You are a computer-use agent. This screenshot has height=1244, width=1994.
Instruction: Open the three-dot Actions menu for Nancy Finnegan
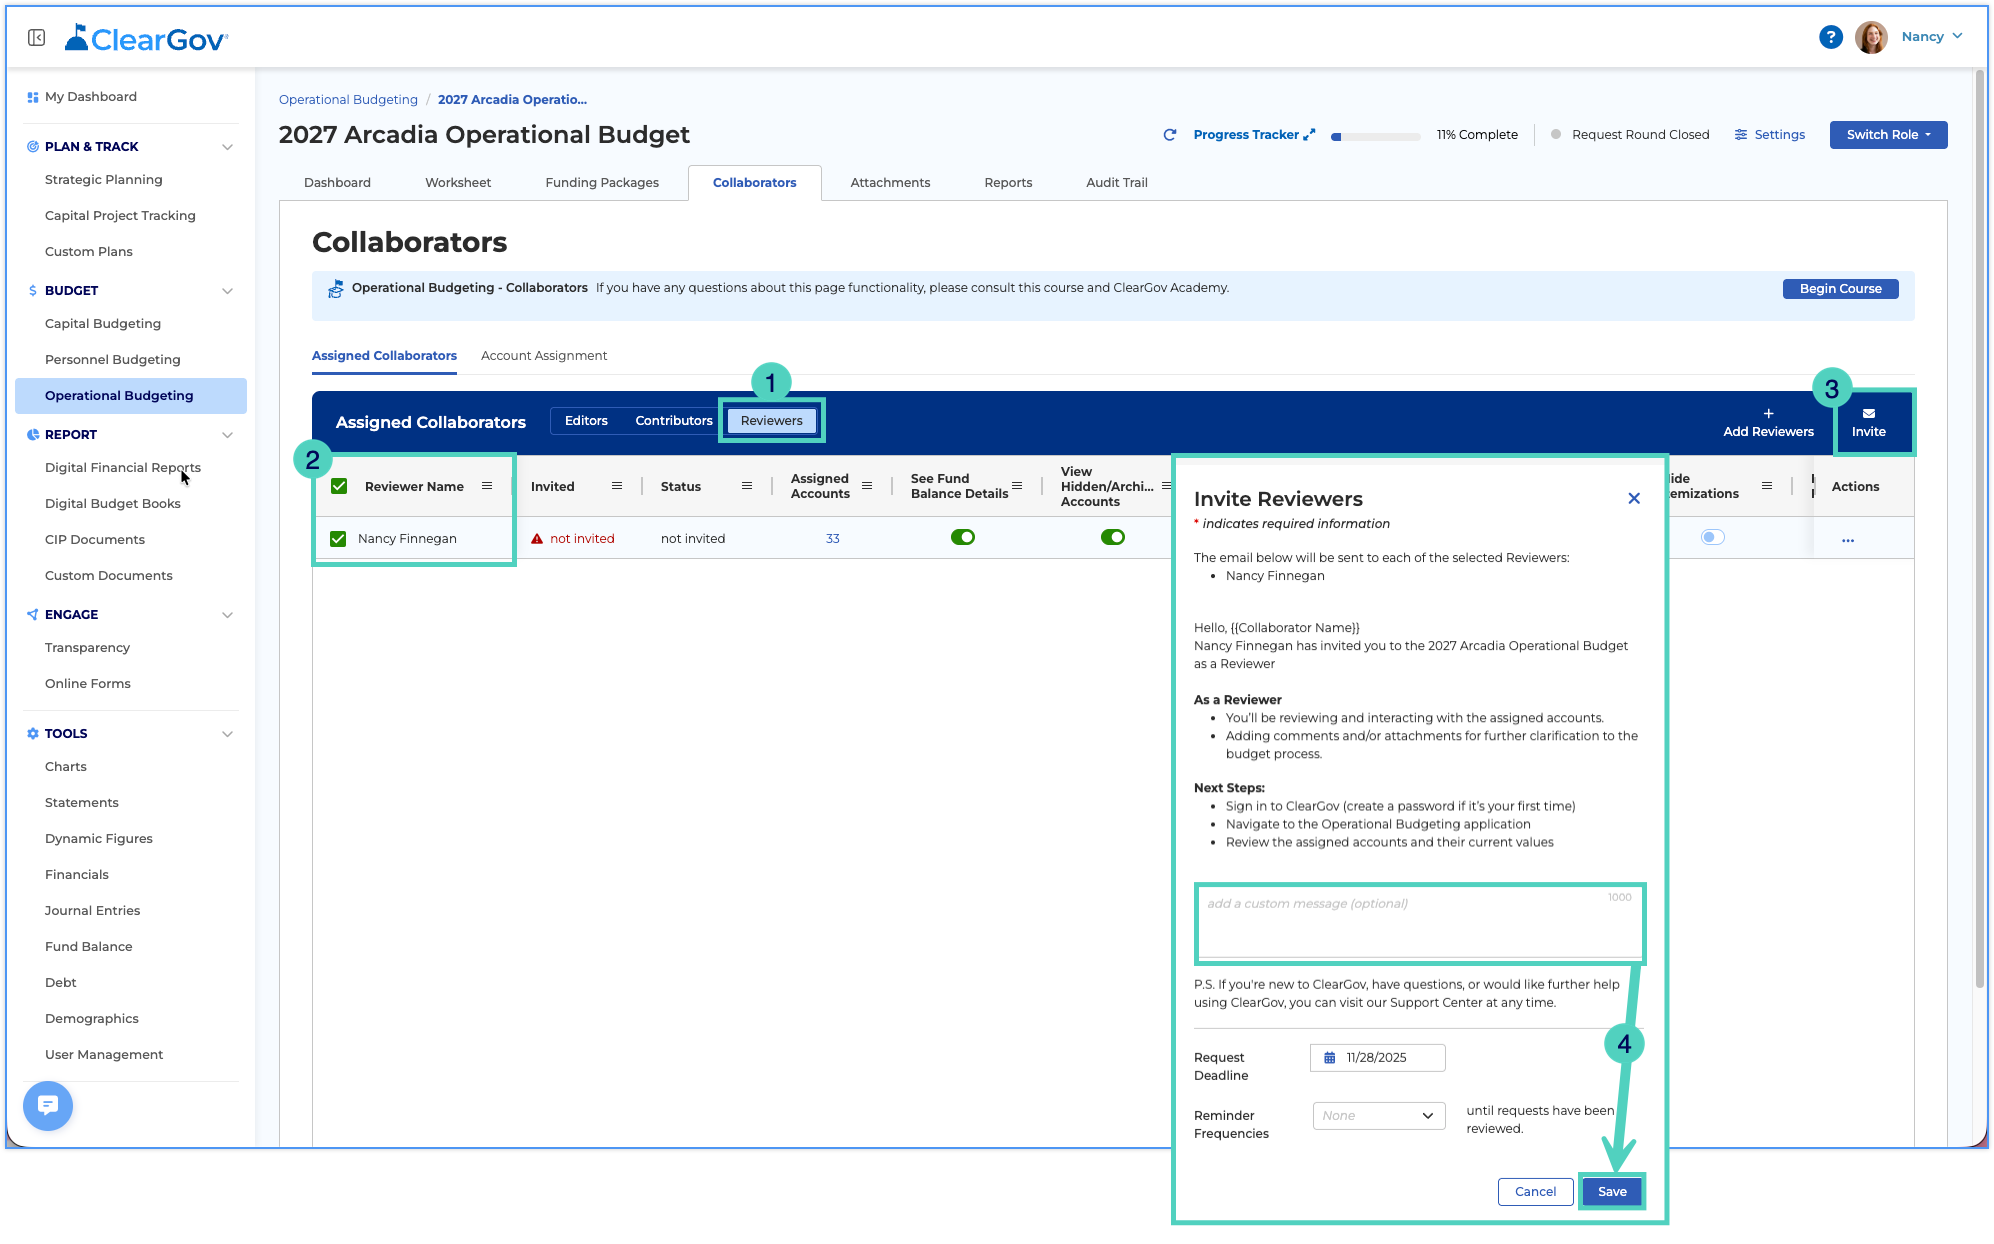[x=1847, y=540]
